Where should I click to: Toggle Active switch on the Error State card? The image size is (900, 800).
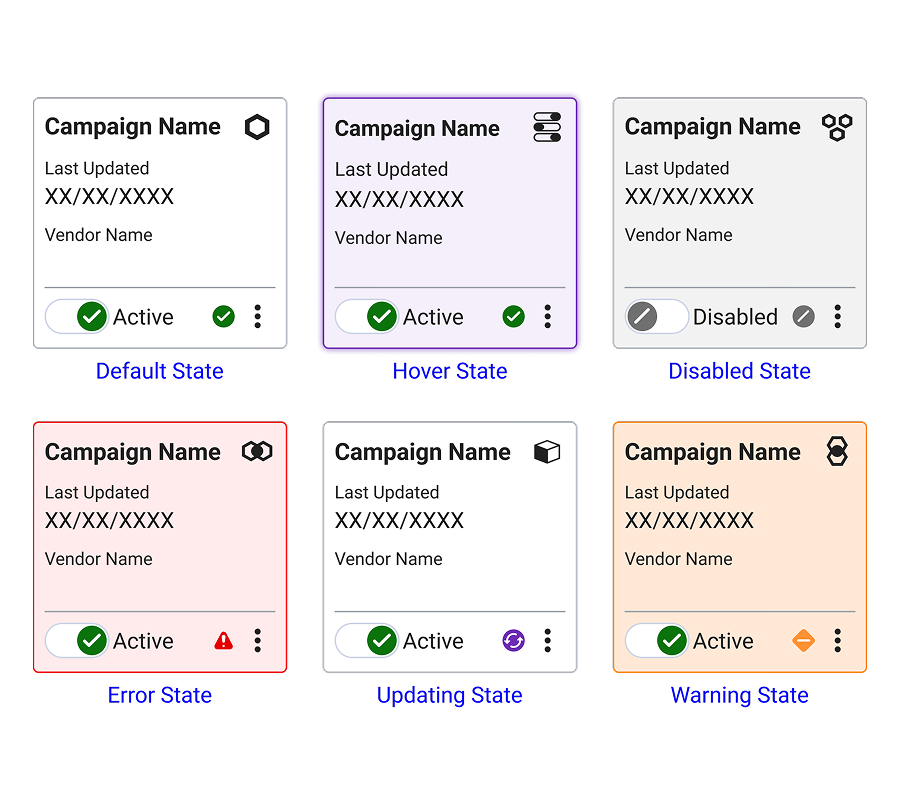coord(77,641)
